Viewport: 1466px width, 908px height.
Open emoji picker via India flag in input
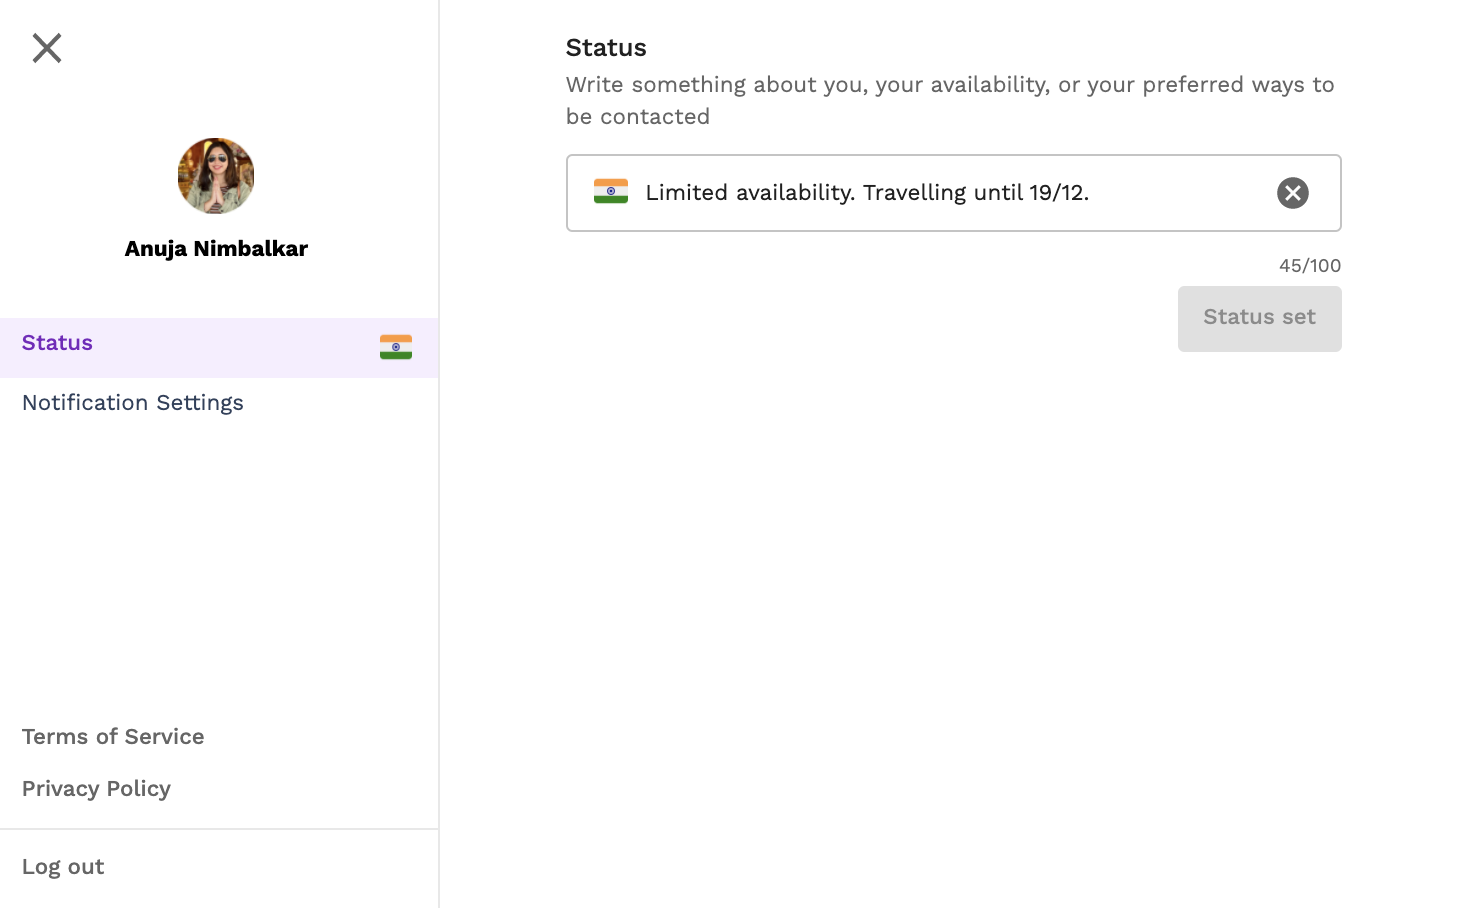[611, 191]
